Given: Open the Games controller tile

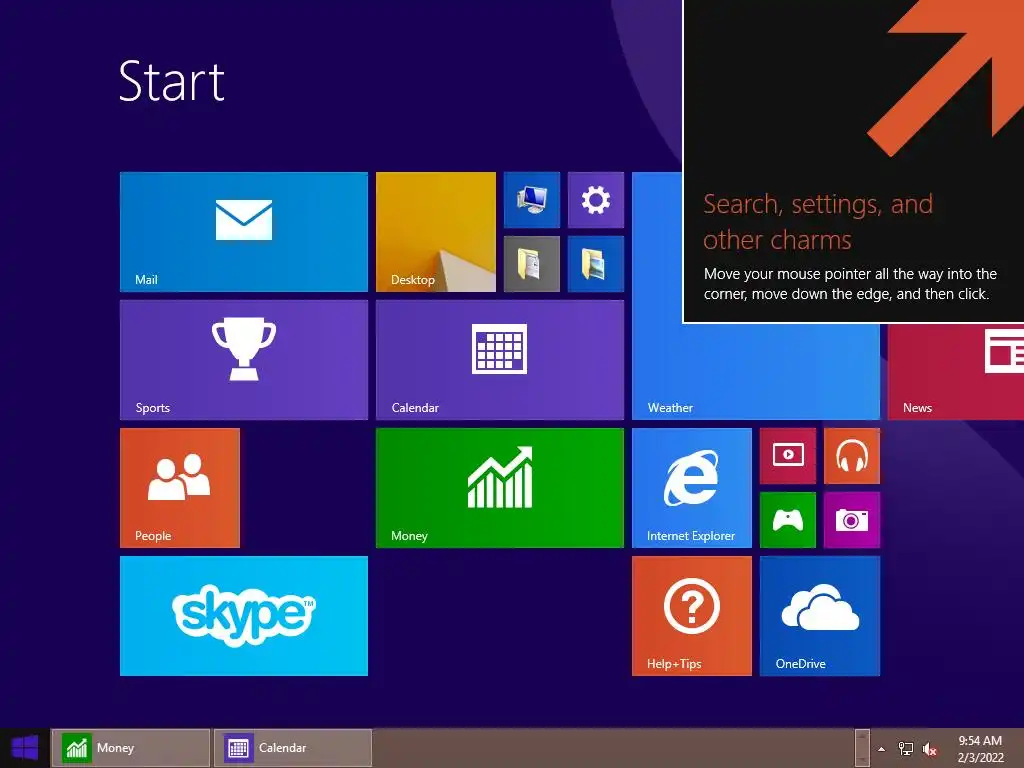Looking at the screenshot, I should (788, 520).
